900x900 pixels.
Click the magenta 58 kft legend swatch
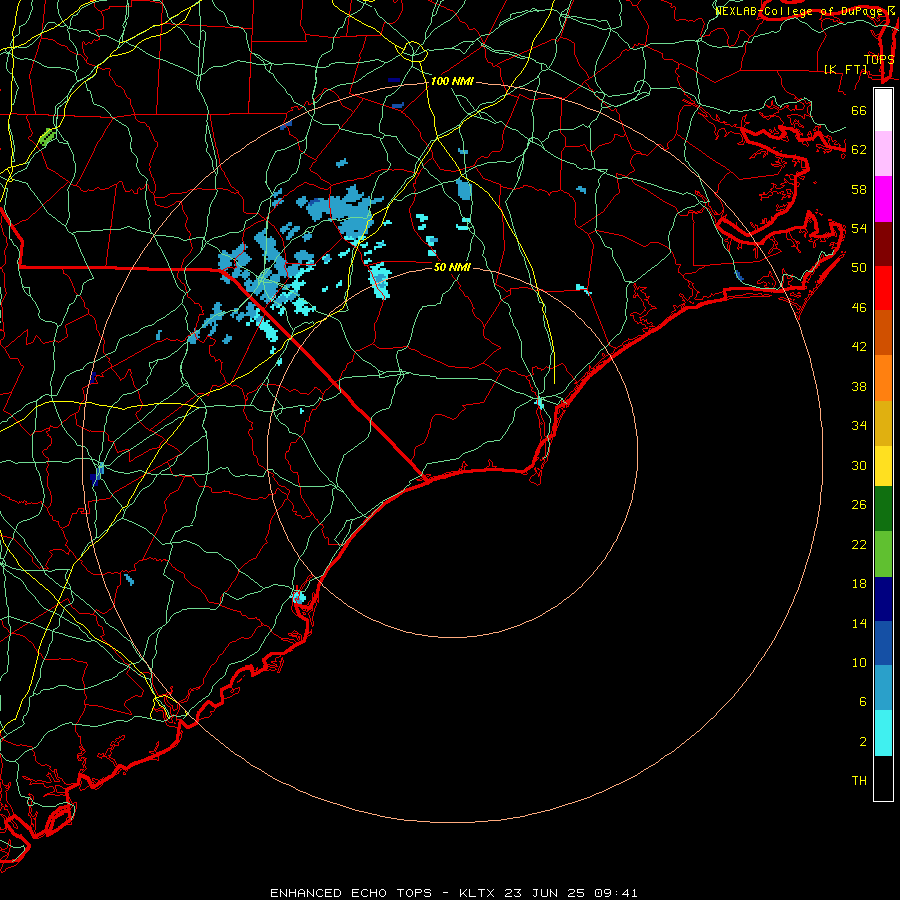pyautogui.click(x=883, y=199)
